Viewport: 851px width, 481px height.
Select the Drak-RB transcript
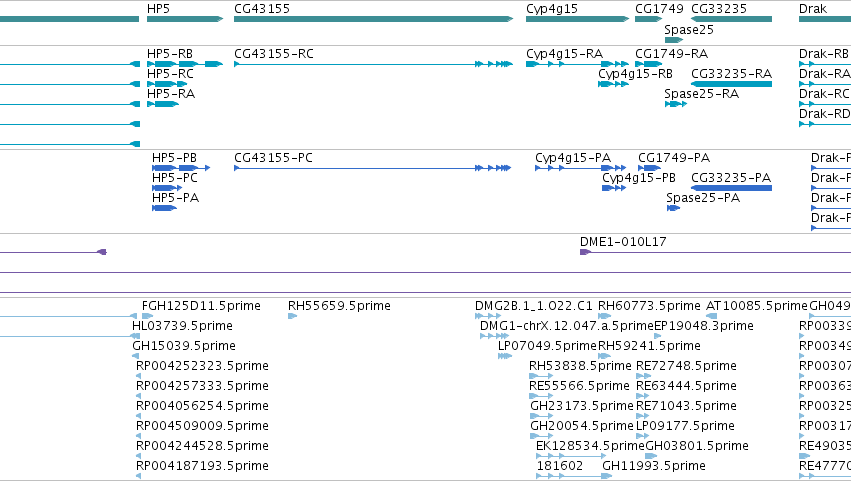(825, 64)
